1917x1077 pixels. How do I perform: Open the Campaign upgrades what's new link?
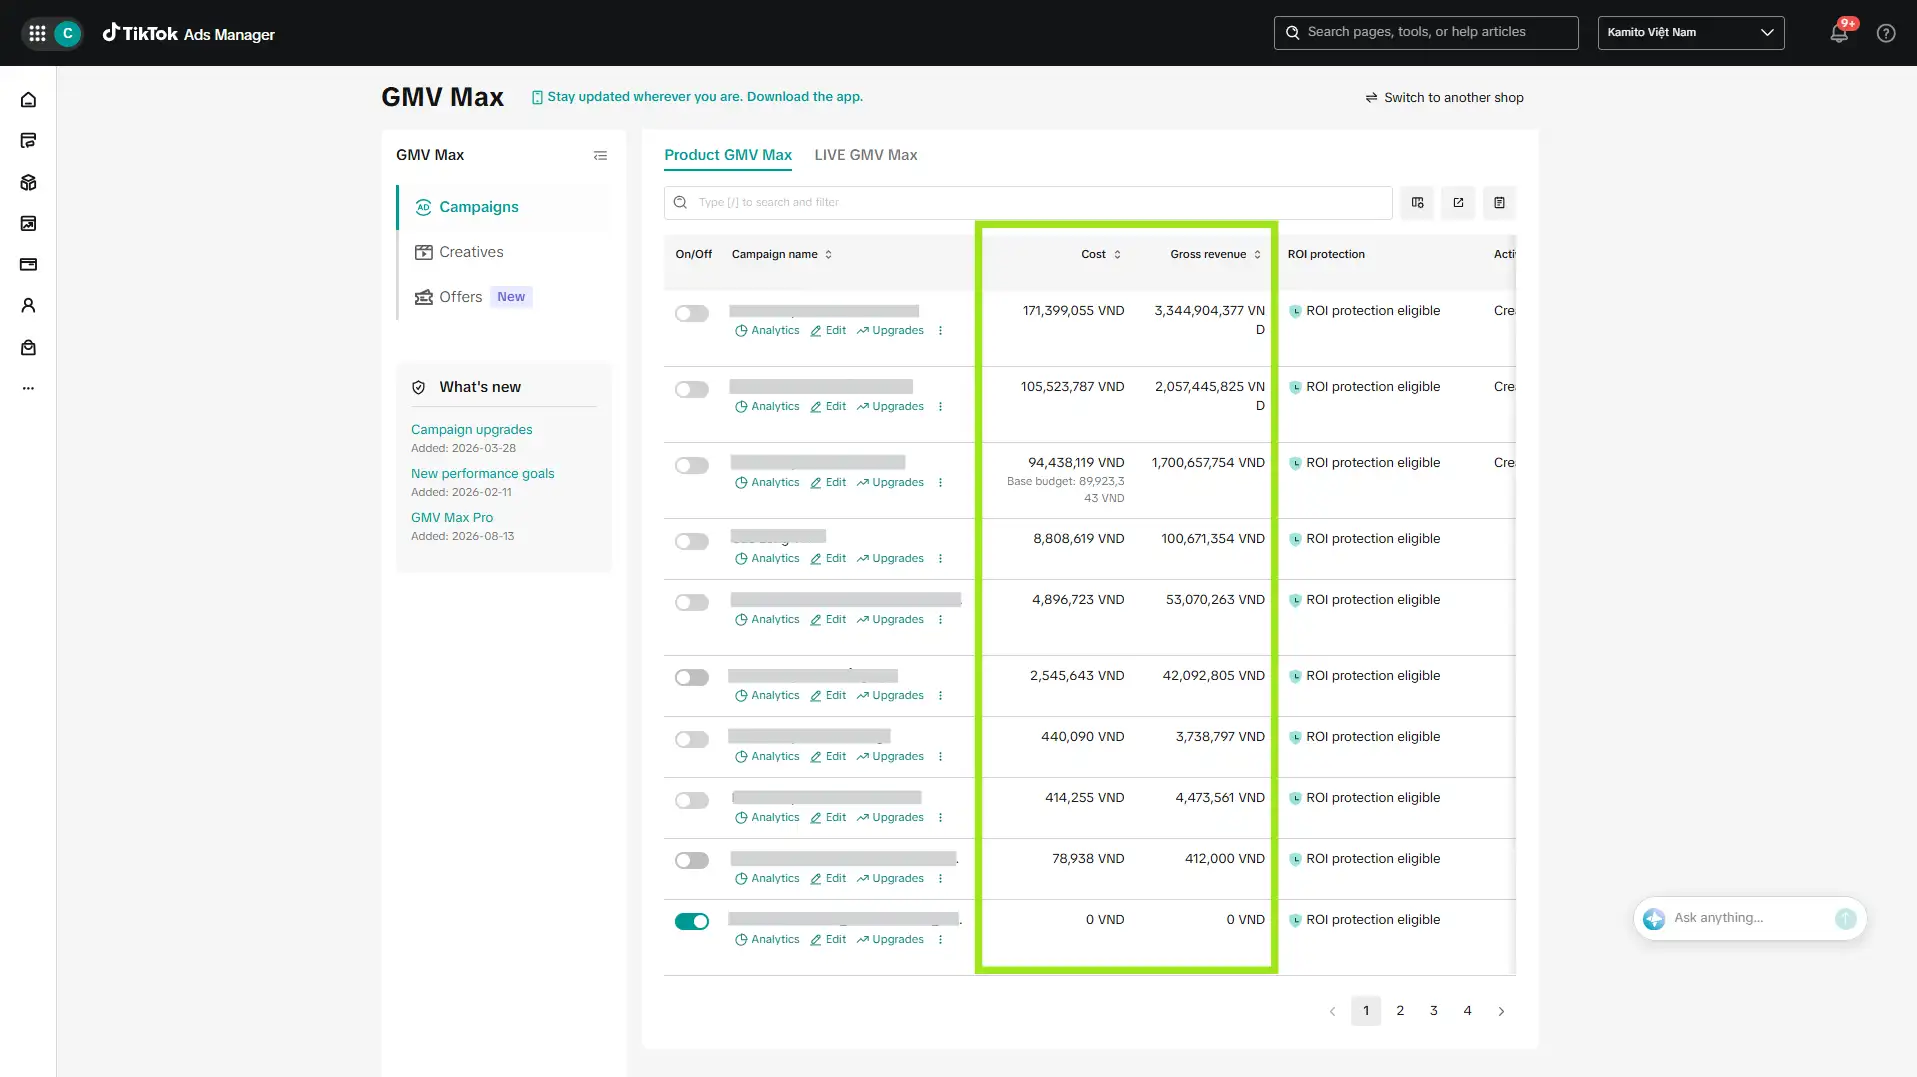pos(471,430)
